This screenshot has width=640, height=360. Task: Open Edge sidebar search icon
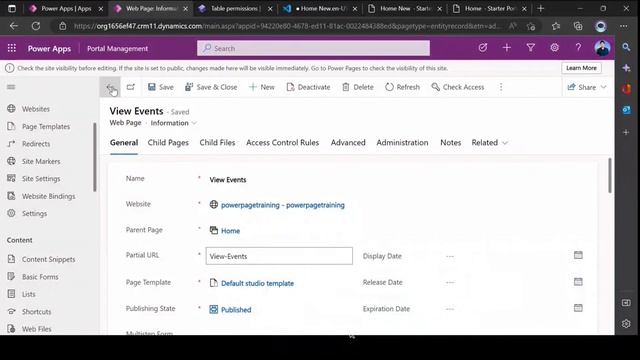click(626, 47)
